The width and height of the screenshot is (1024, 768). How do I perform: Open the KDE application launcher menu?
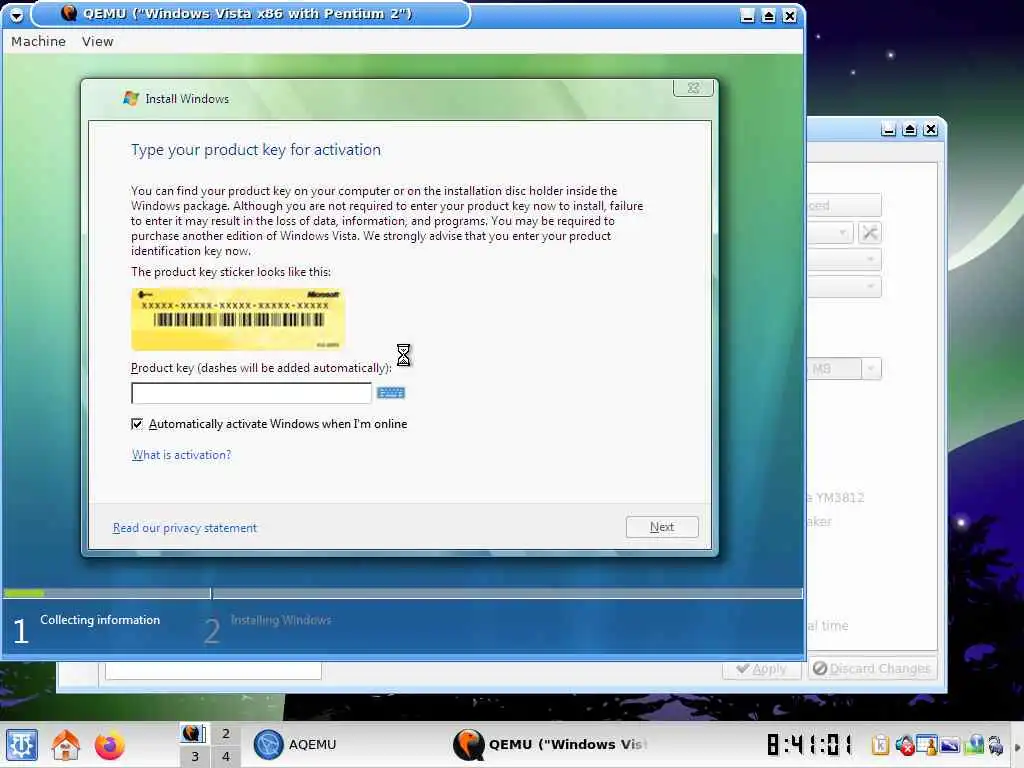pyautogui.click(x=22, y=745)
